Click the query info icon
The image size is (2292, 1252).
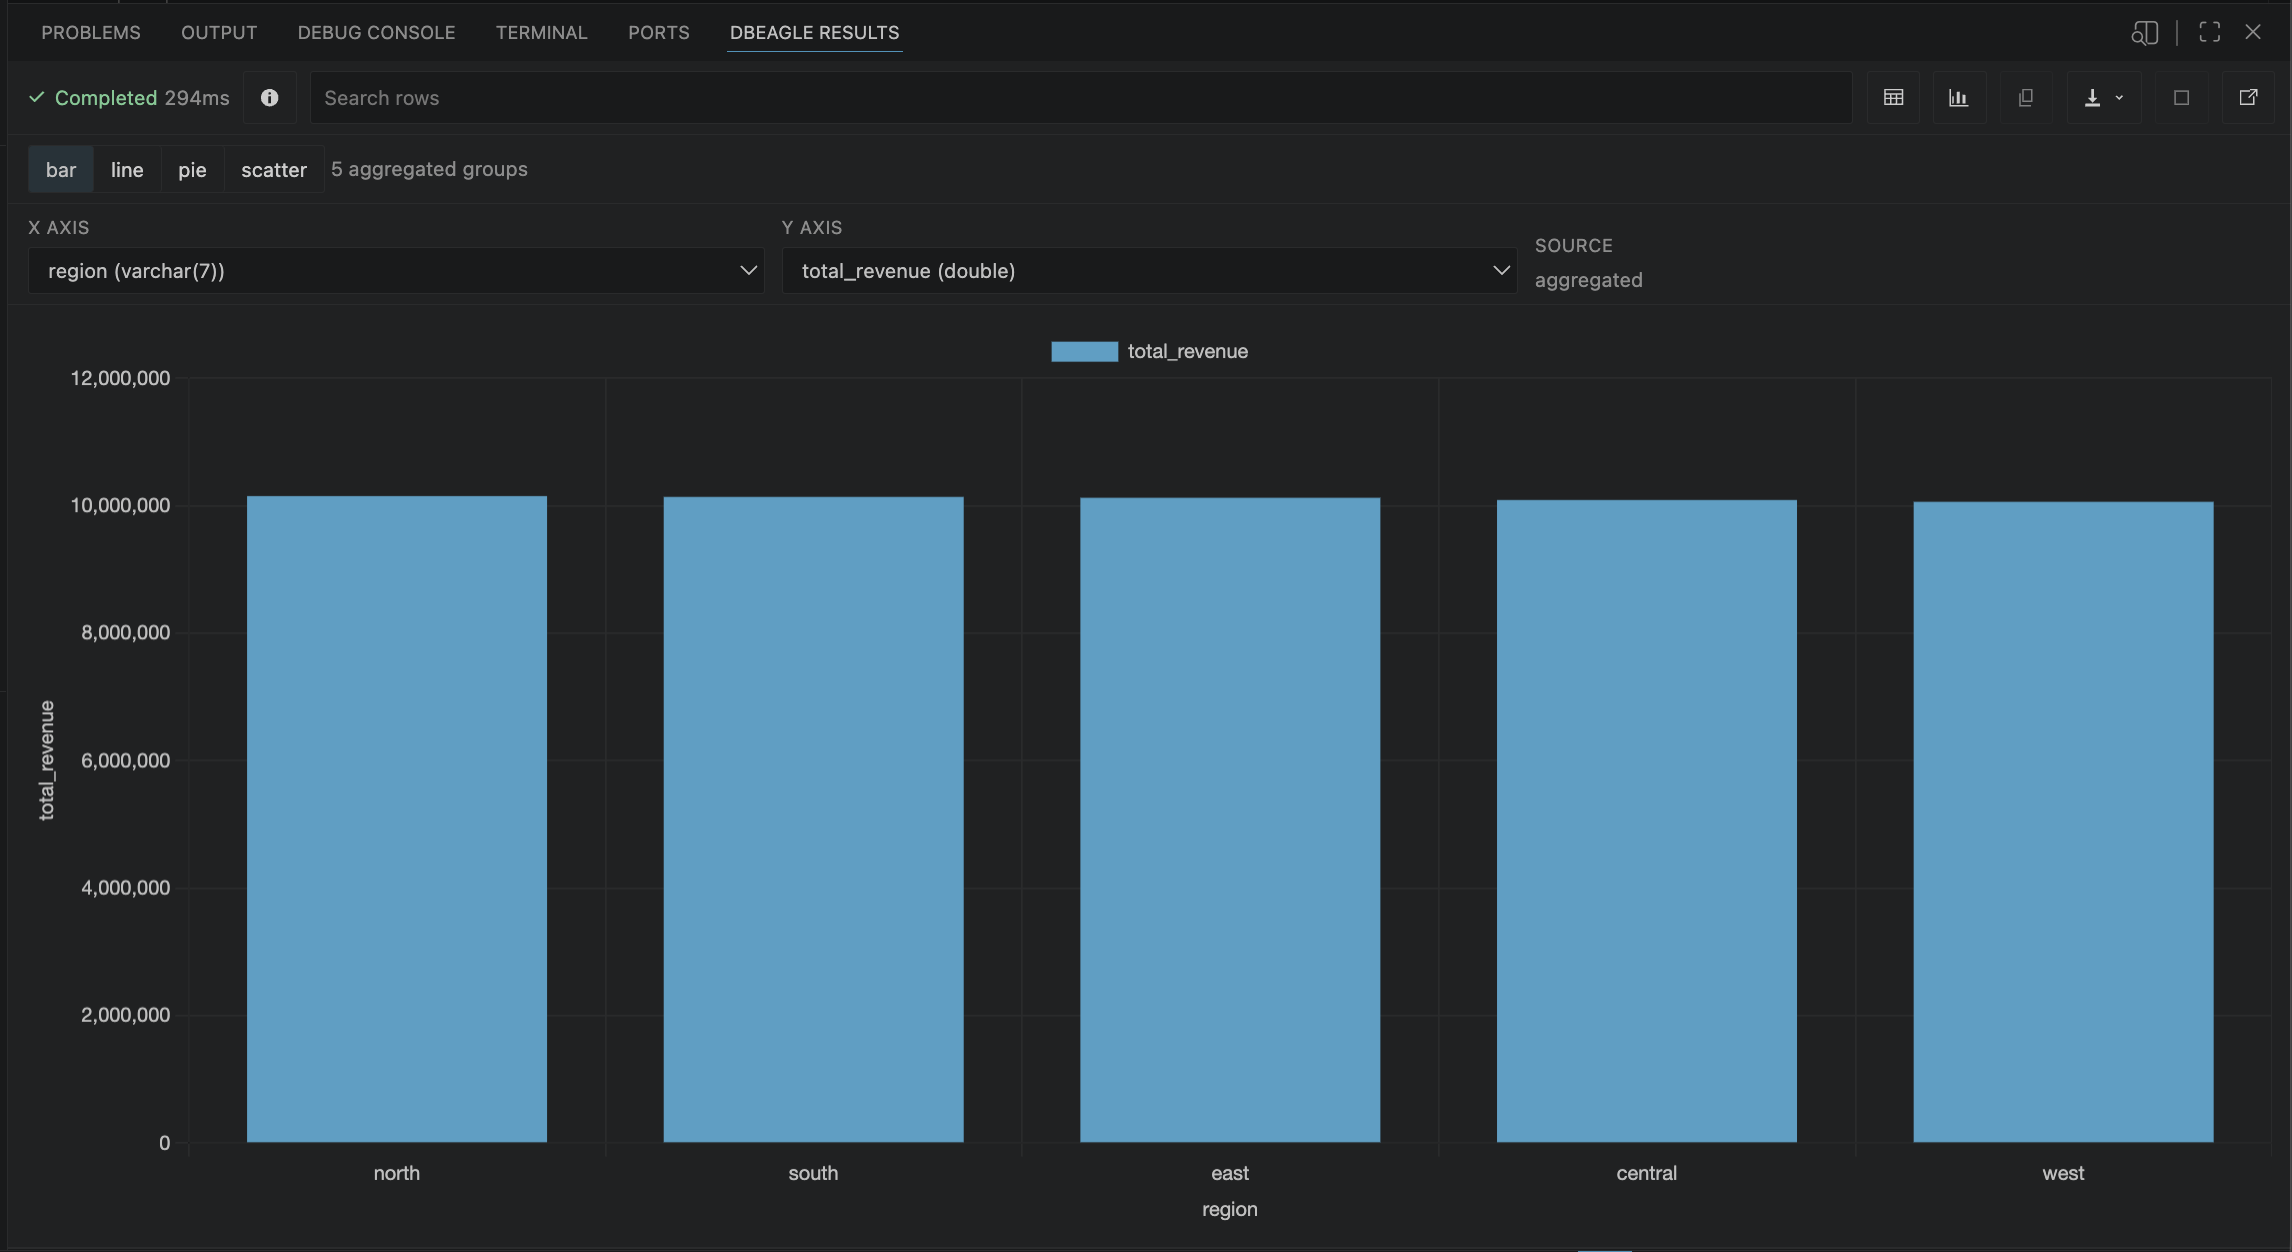point(269,97)
